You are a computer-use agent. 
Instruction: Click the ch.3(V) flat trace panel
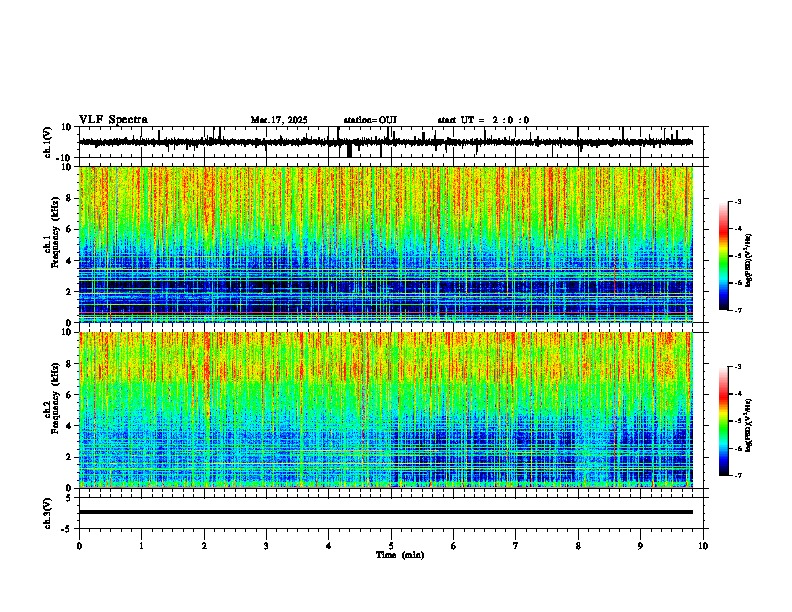391,513
